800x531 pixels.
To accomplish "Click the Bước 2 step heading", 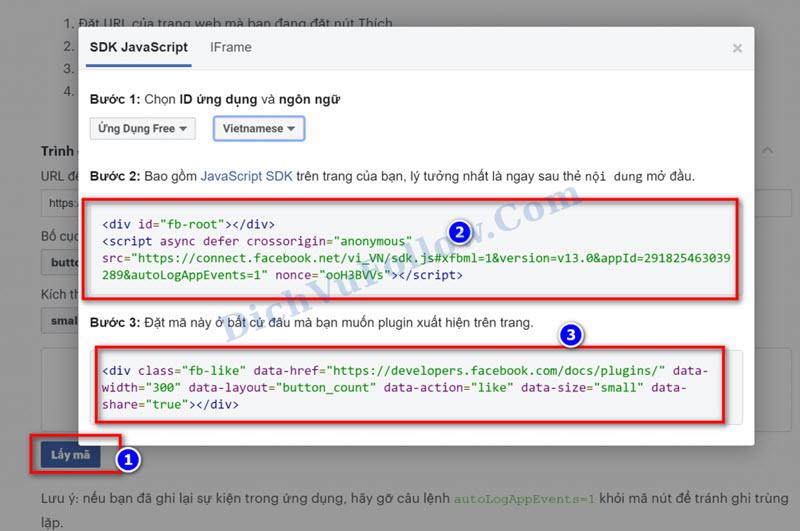I will 116,176.
